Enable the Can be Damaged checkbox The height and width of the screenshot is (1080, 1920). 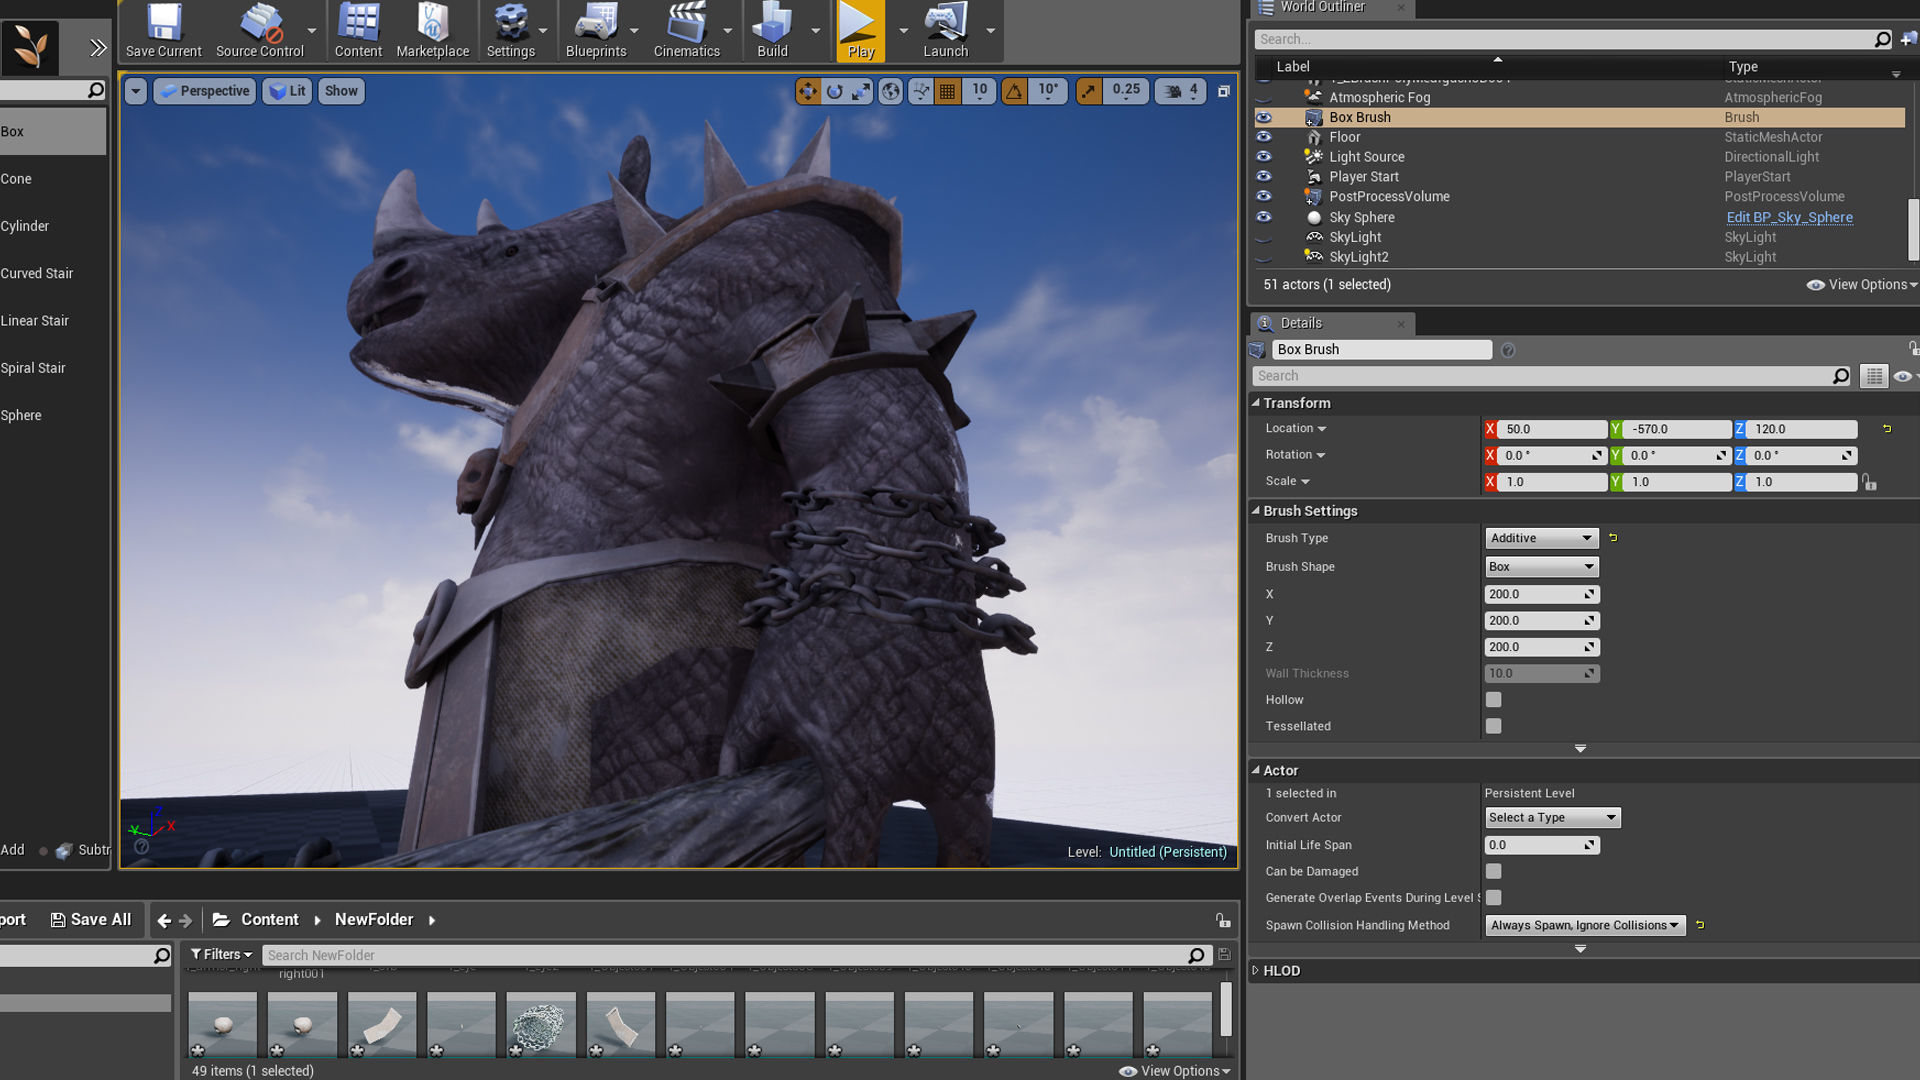[x=1493, y=871]
